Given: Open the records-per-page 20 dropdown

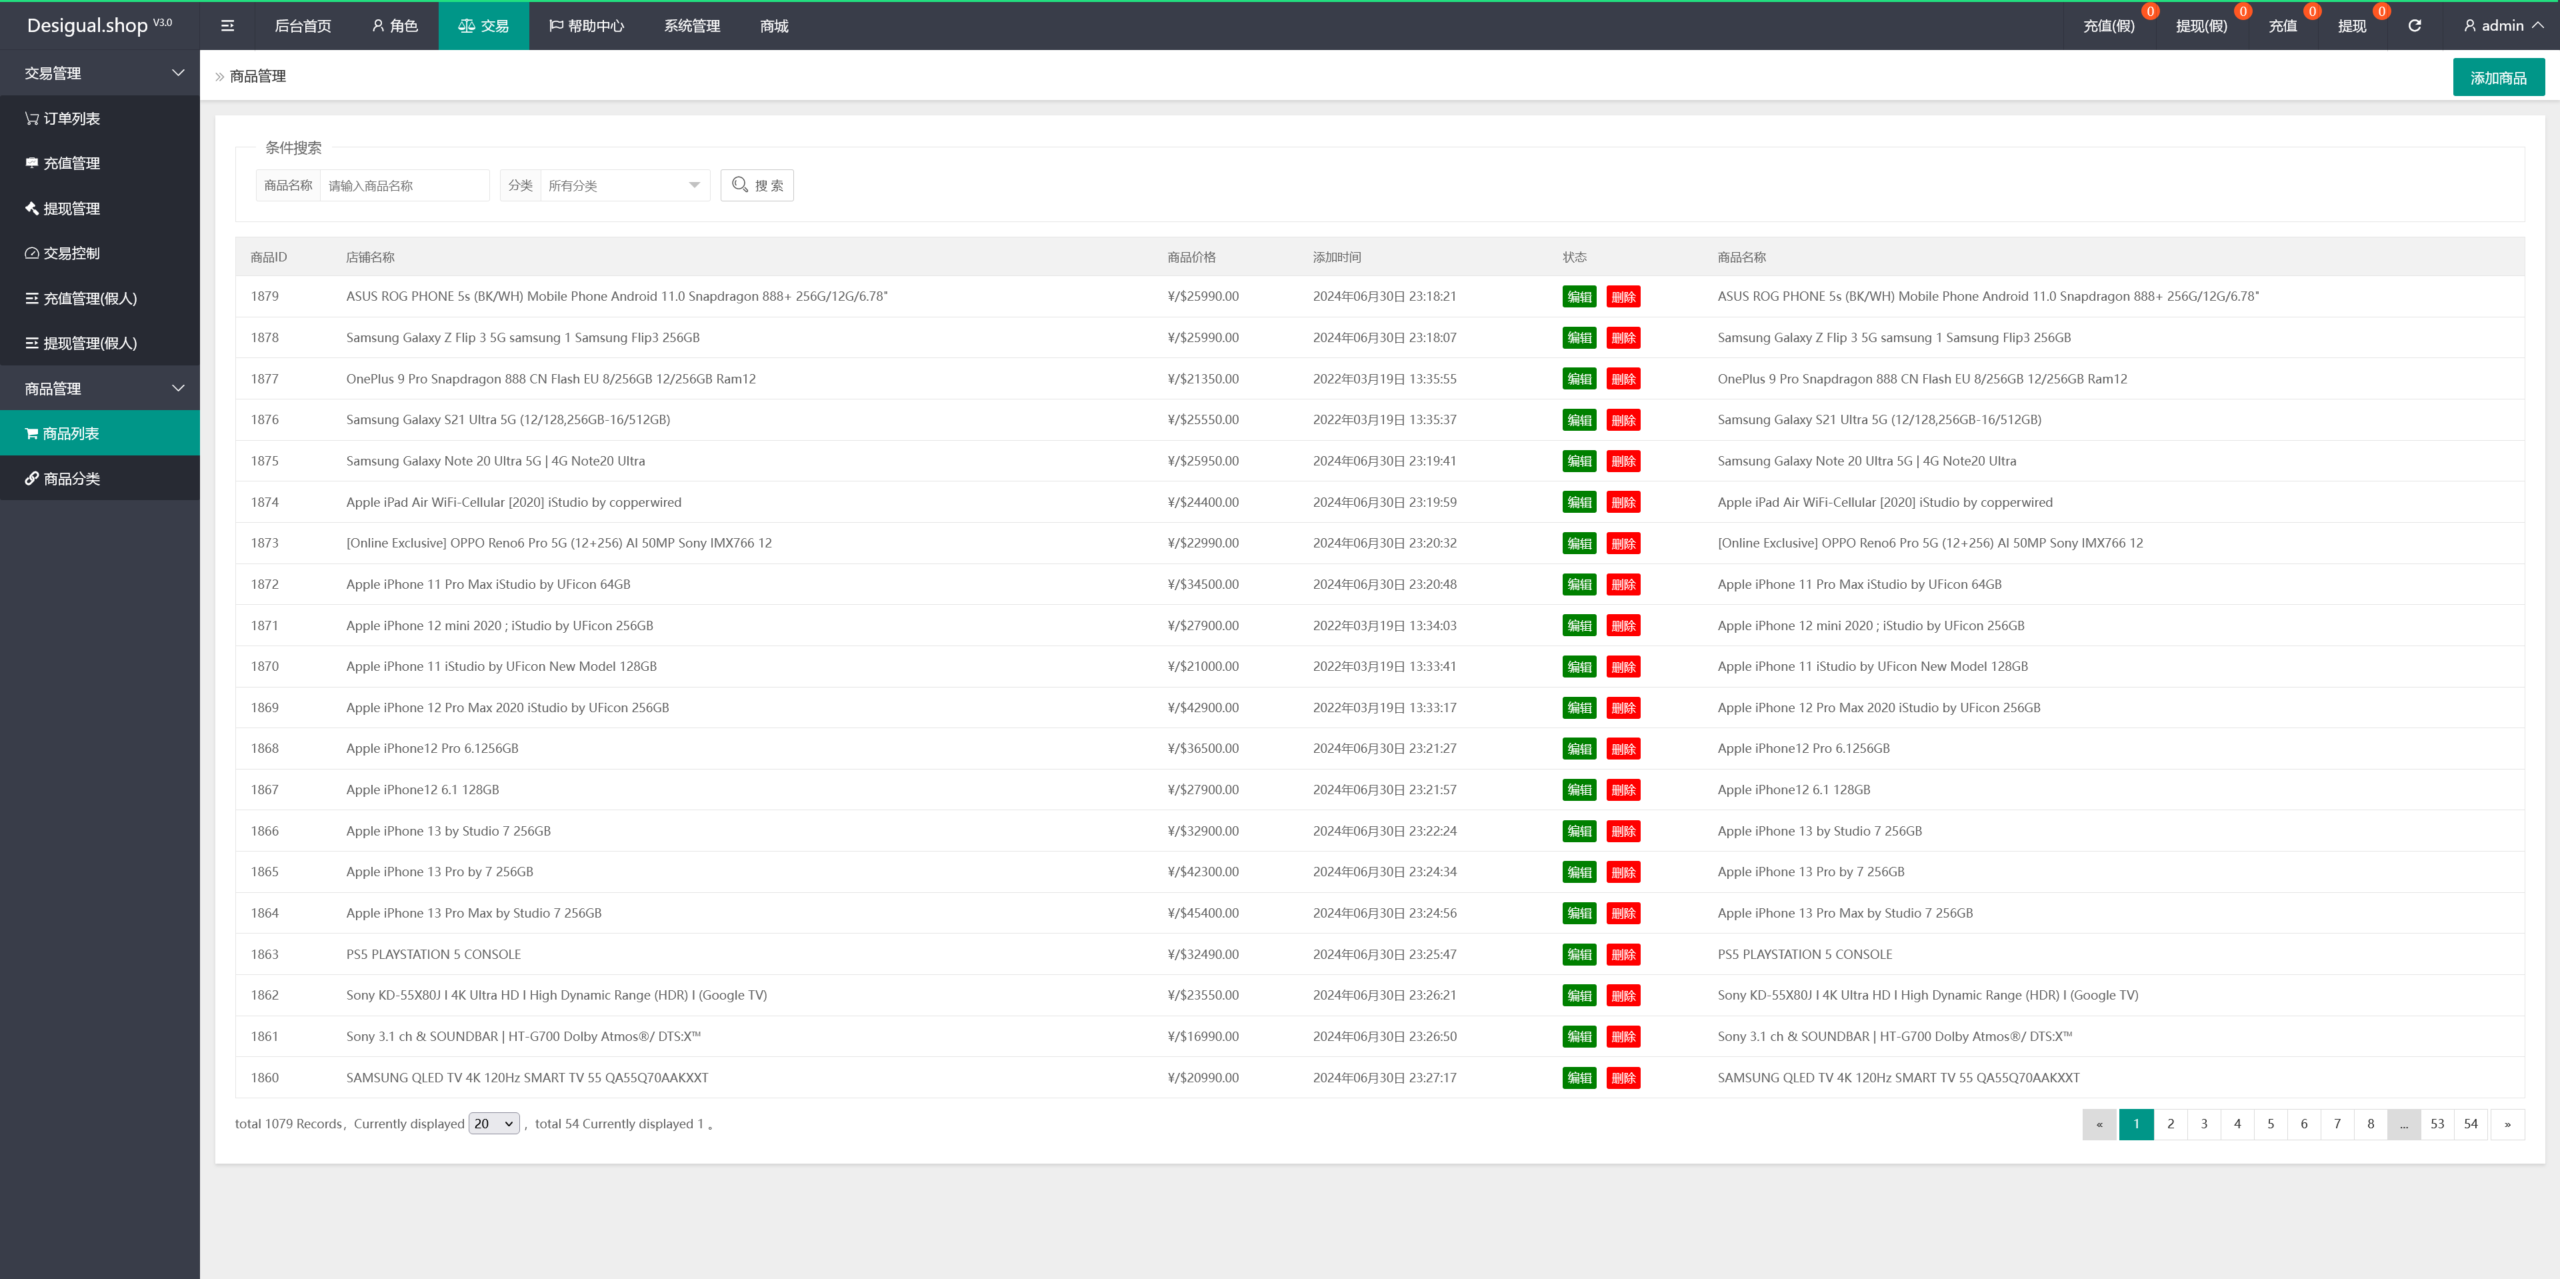Looking at the screenshot, I should (x=494, y=1123).
